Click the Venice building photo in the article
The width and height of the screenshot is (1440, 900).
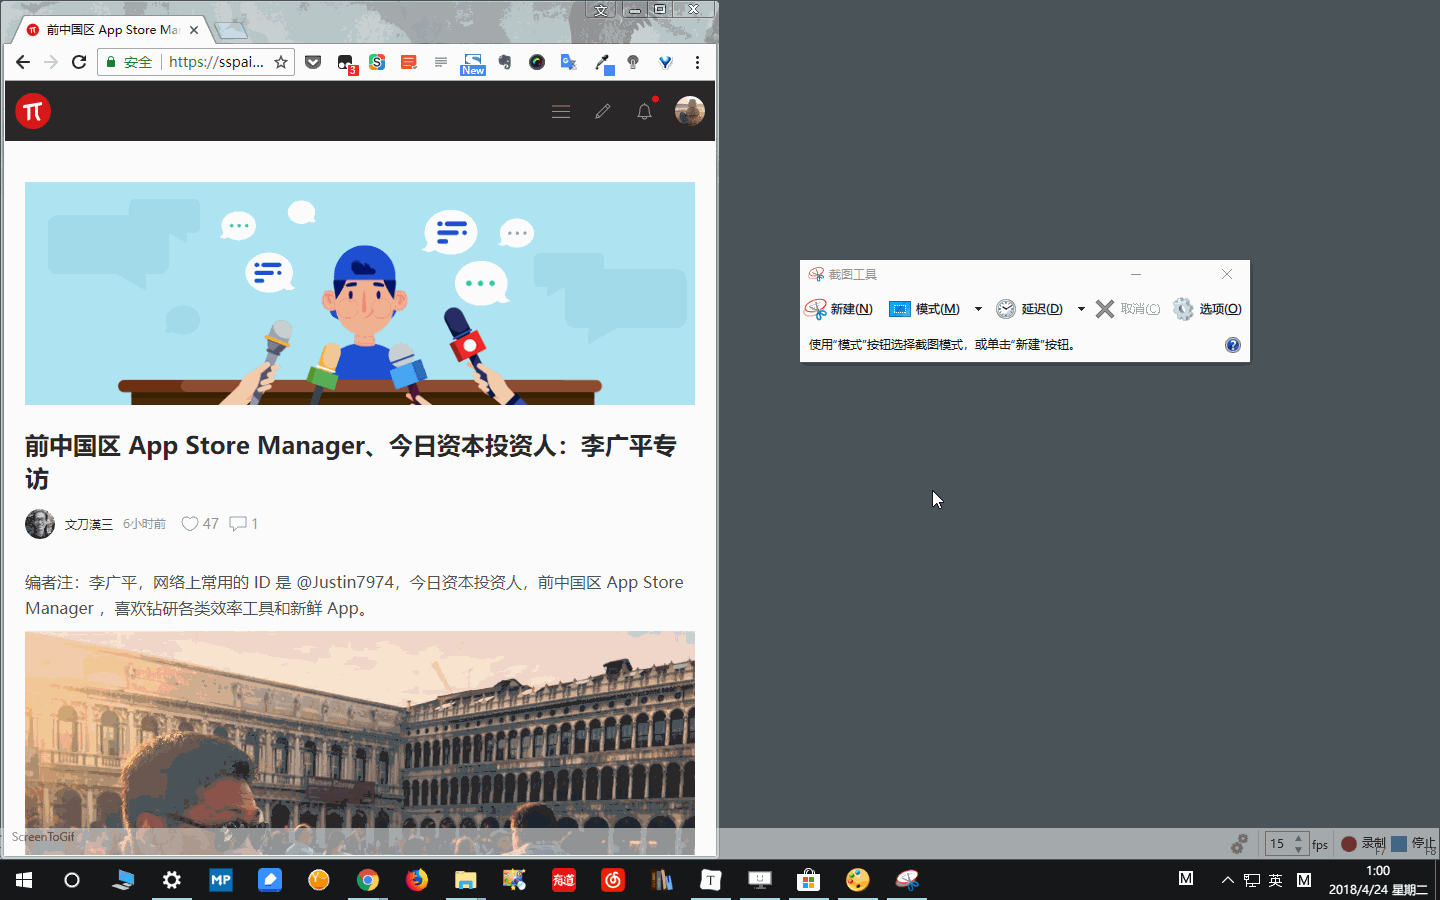360,743
